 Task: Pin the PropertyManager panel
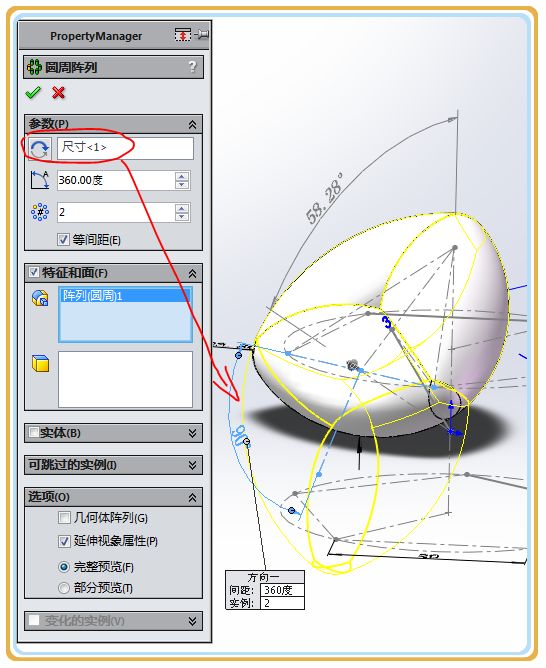point(201,35)
